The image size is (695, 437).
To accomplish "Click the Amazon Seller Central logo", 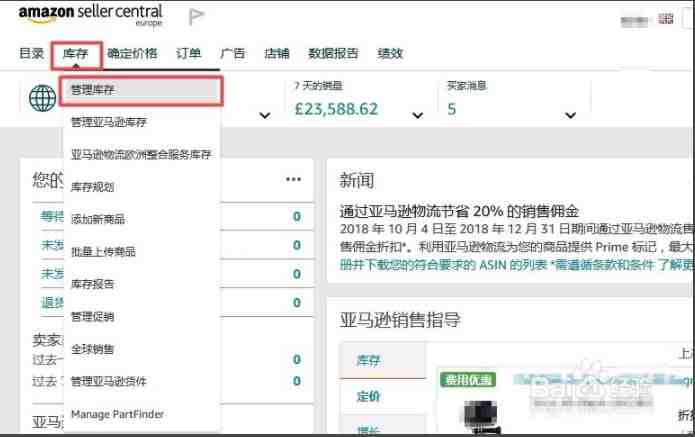I will pos(91,15).
